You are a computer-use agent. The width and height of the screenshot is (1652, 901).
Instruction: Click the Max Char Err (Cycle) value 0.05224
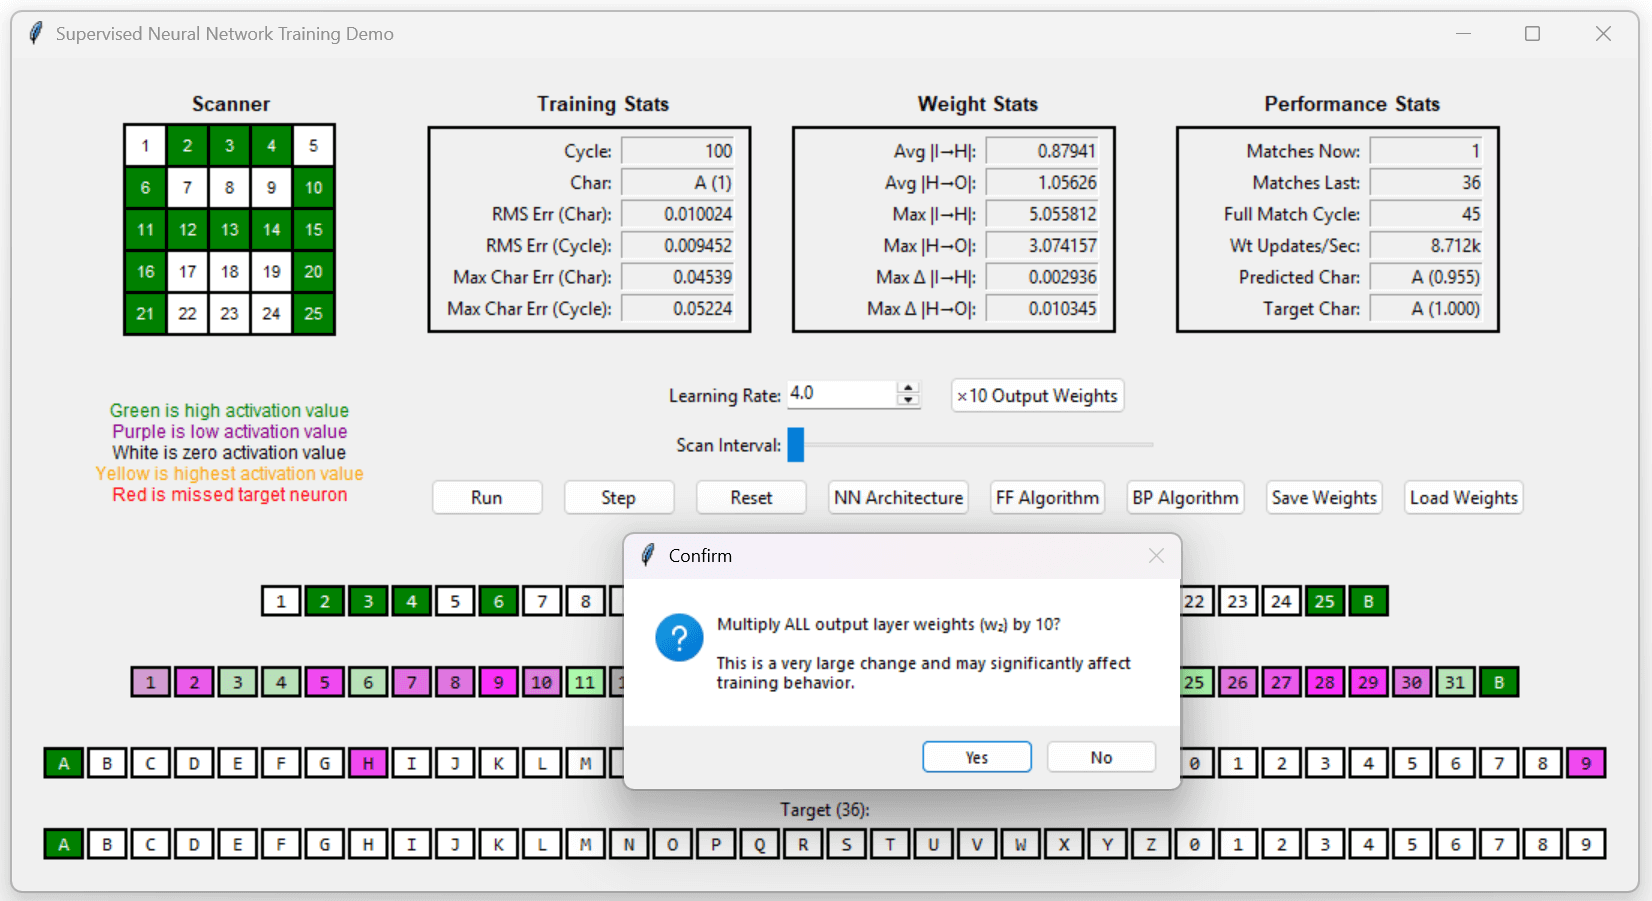pyautogui.click(x=678, y=309)
